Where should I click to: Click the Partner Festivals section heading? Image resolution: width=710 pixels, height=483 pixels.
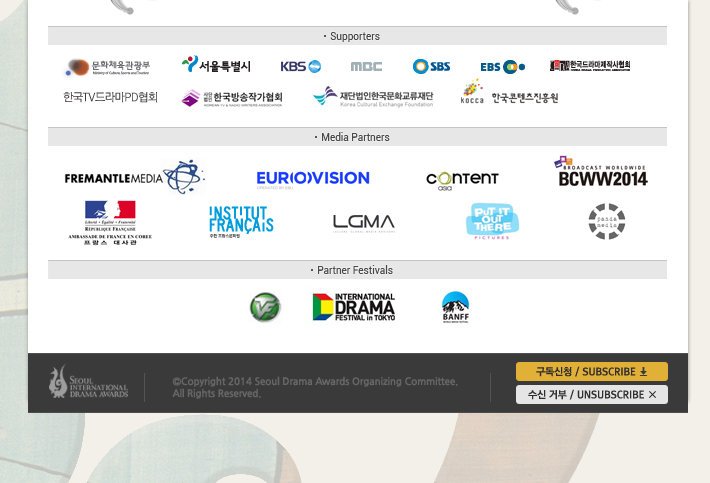pos(357,270)
